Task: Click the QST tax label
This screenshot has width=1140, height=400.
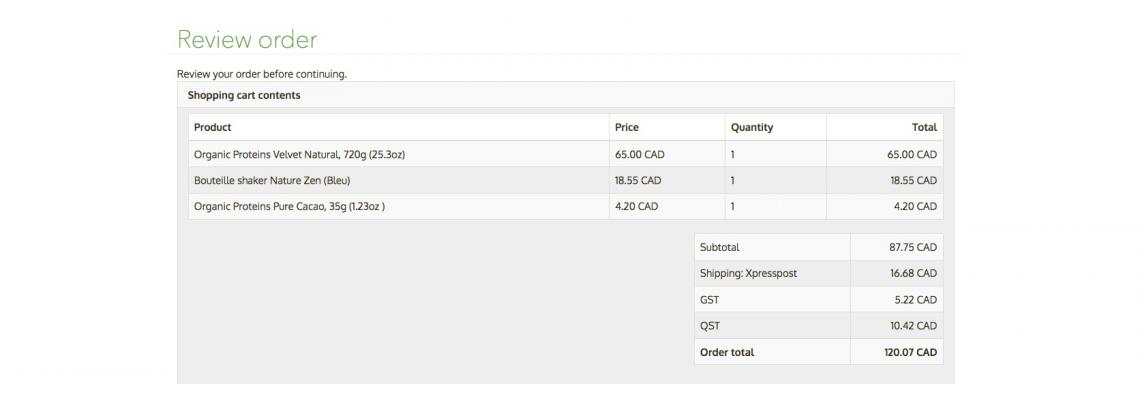Action: [x=709, y=325]
